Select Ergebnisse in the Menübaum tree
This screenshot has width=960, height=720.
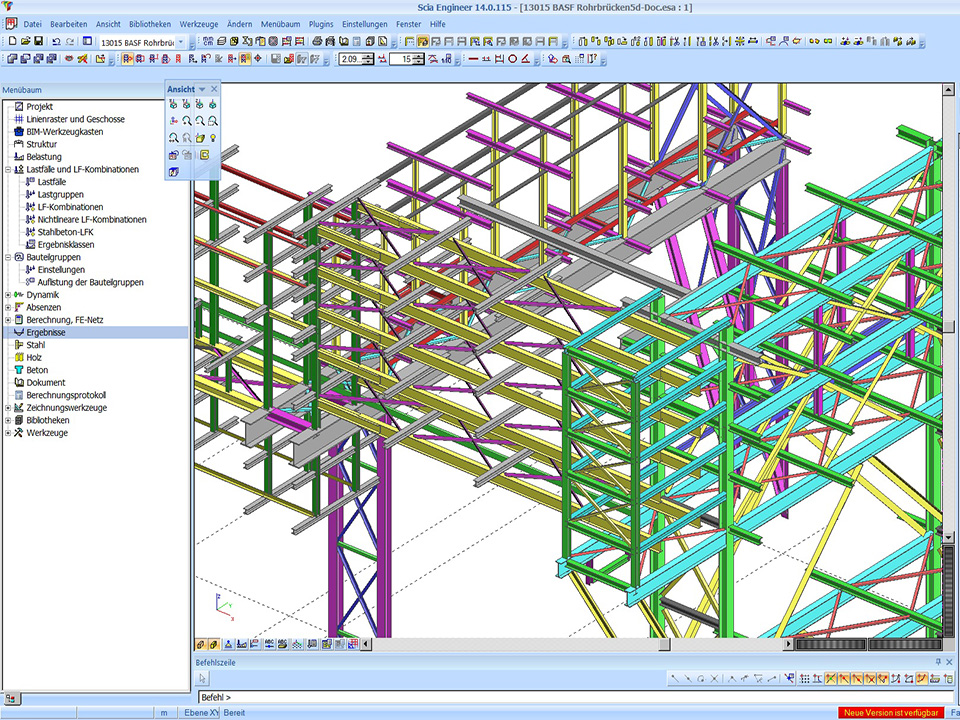(x=46, y=332)
